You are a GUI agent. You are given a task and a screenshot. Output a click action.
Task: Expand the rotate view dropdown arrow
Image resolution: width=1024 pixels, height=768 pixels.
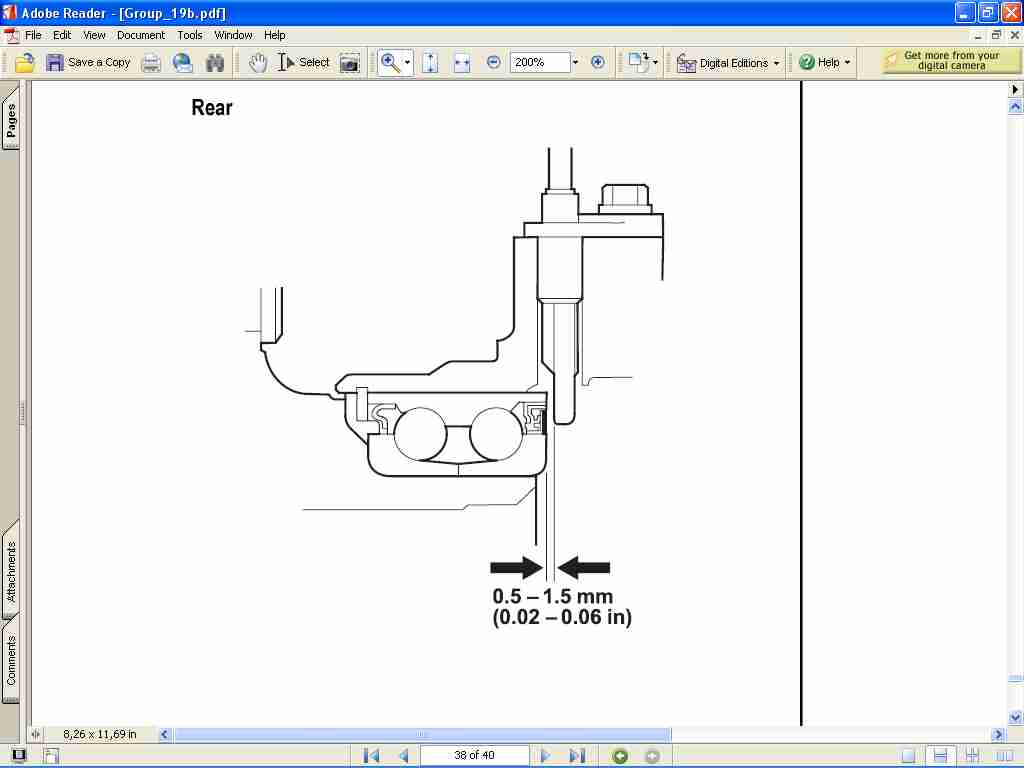[x=655, y=63]
